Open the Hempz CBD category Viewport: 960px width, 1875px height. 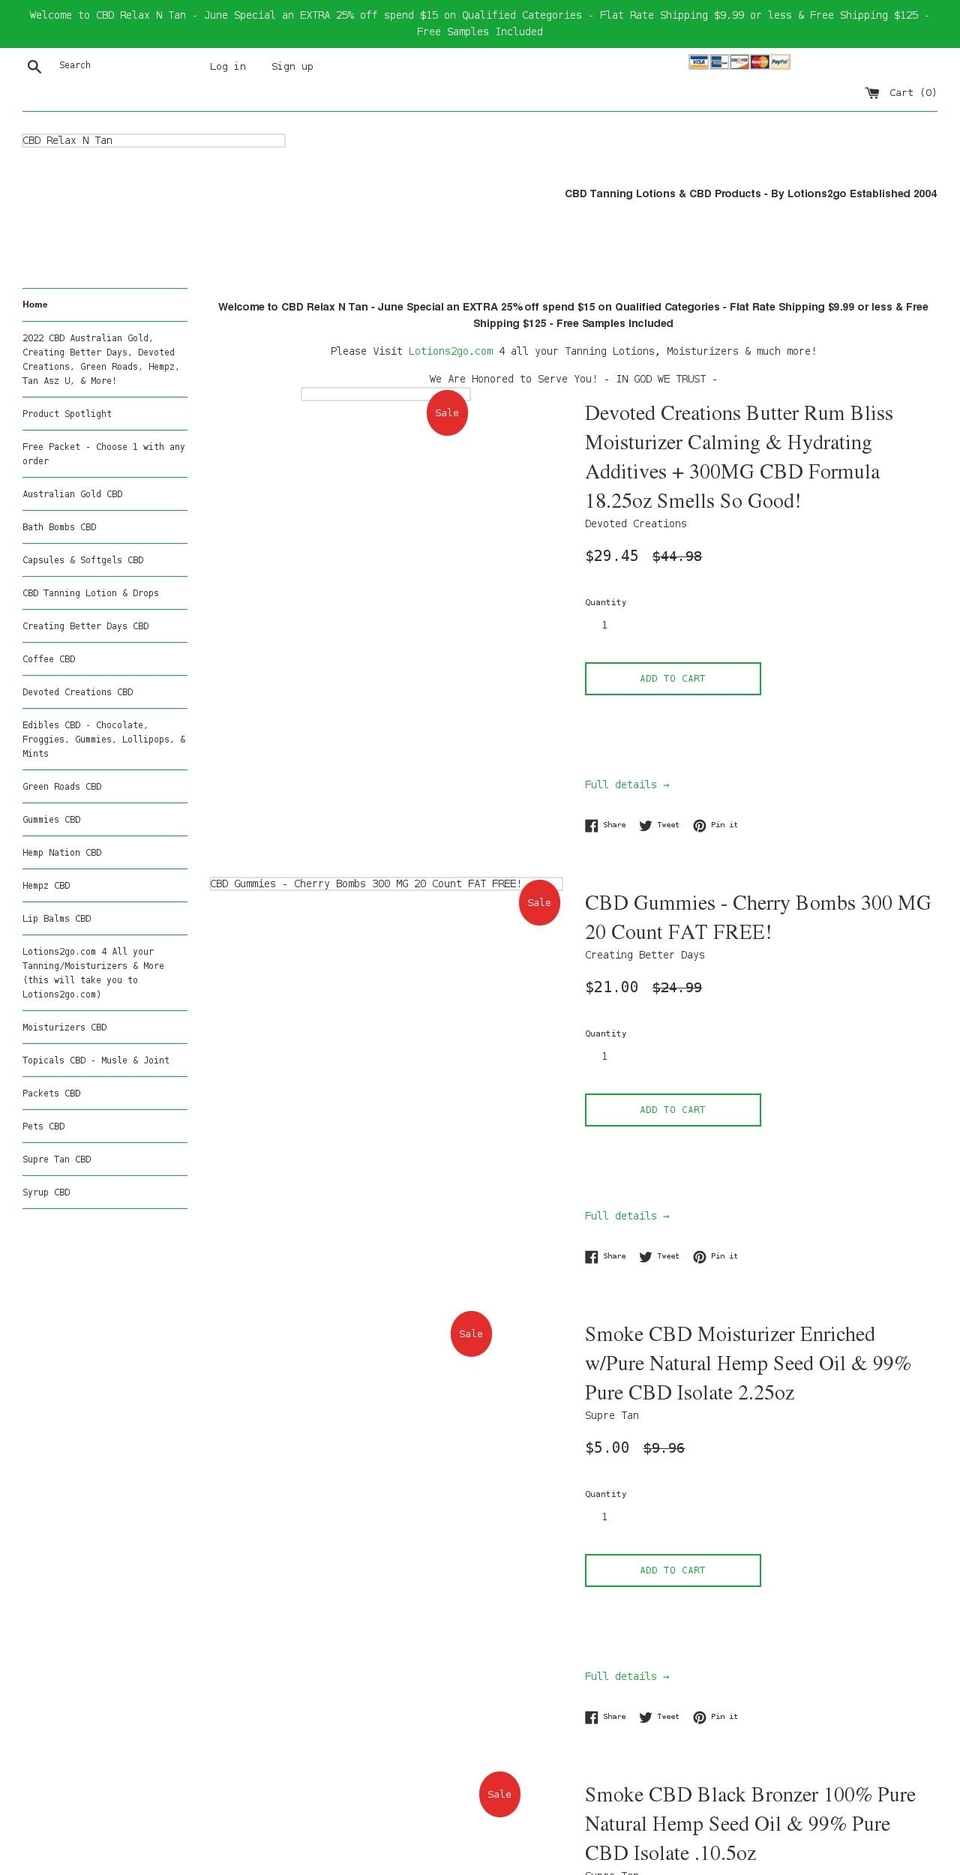pos(45,885)
